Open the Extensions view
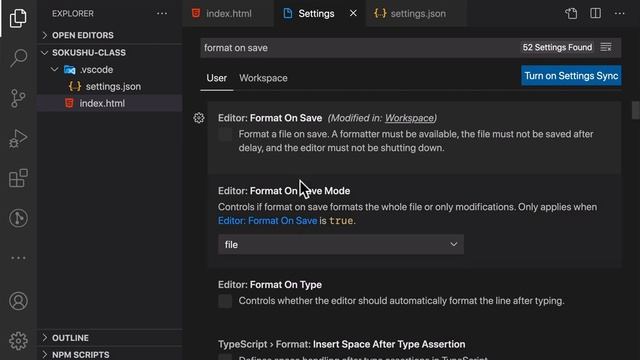 (x=18, y=178)
